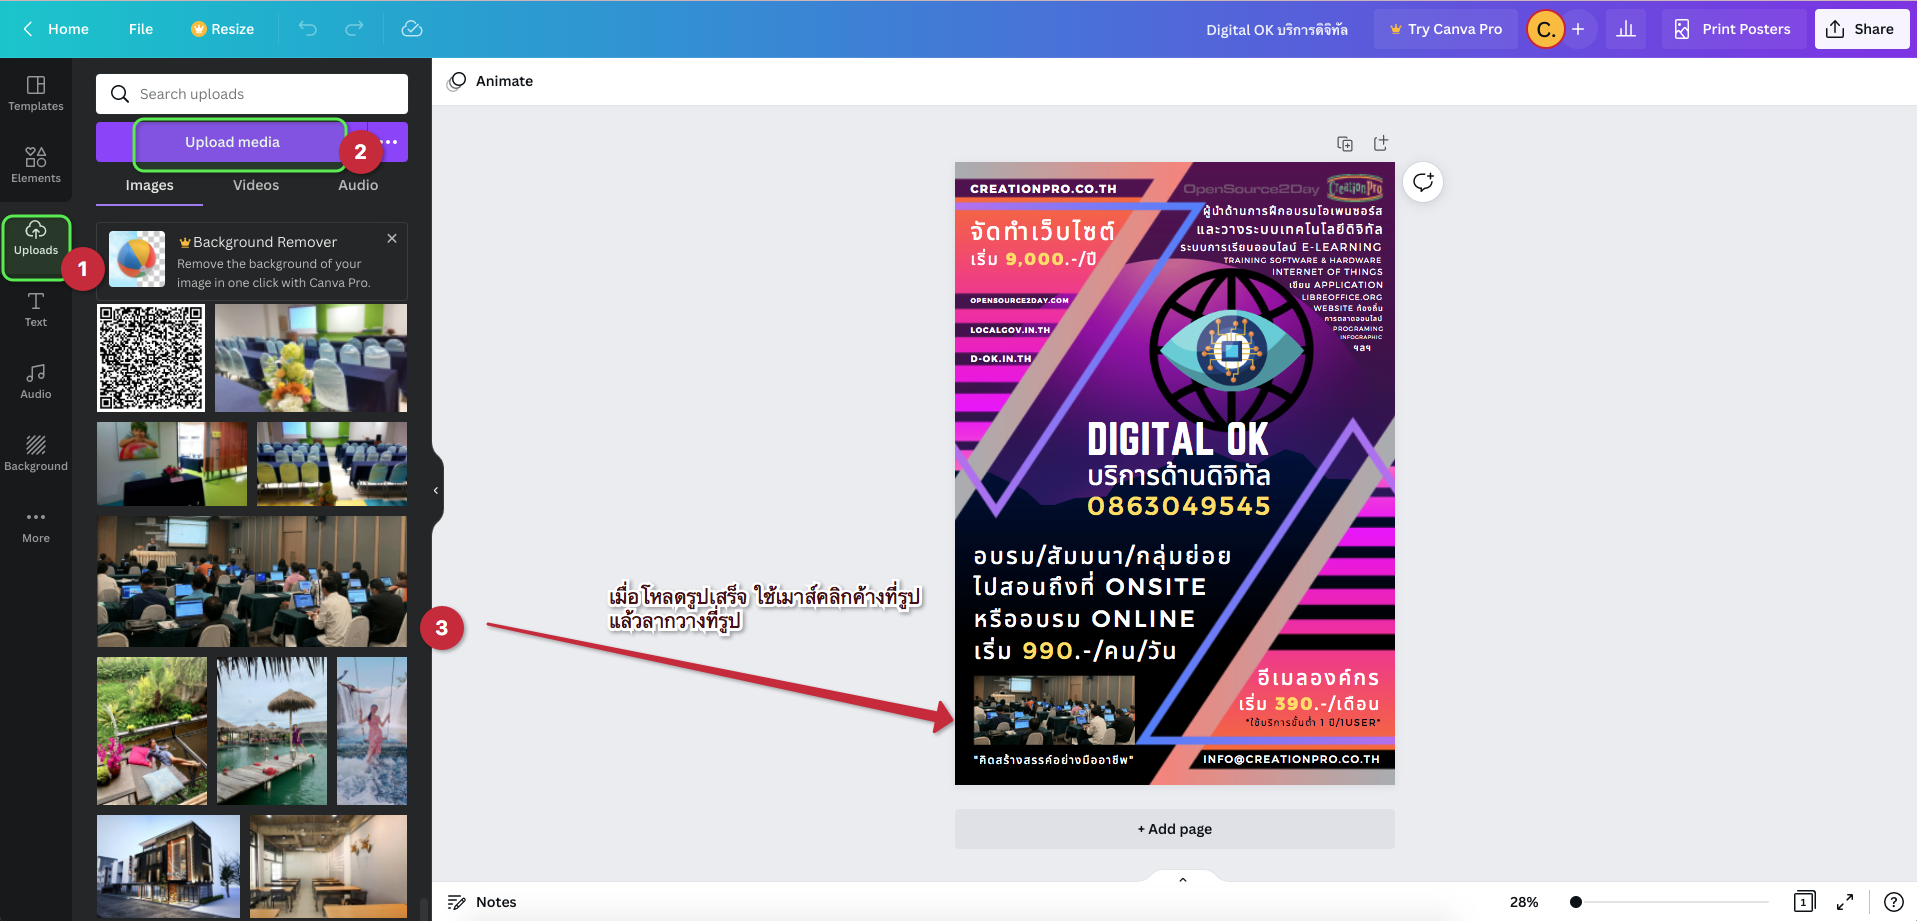Click the Undo arrow icon
The height and width of the screenshot is (921, 1917).
pos(308,29)
